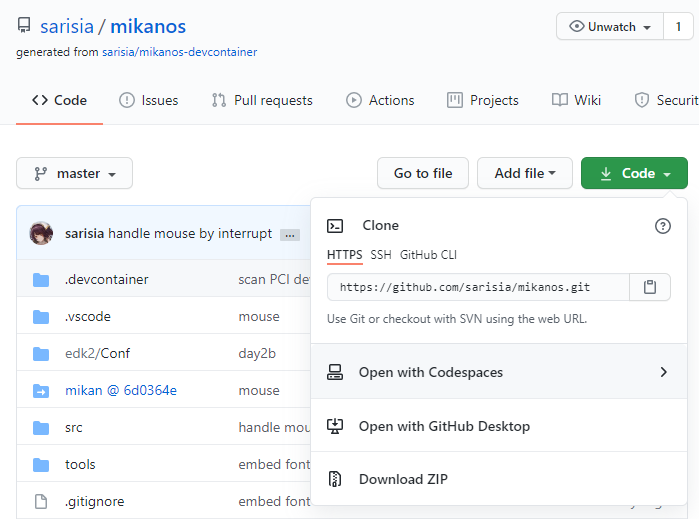Click the clone URL input field
This screenshot has height=519, width=699.
click(x=478, y=287)
